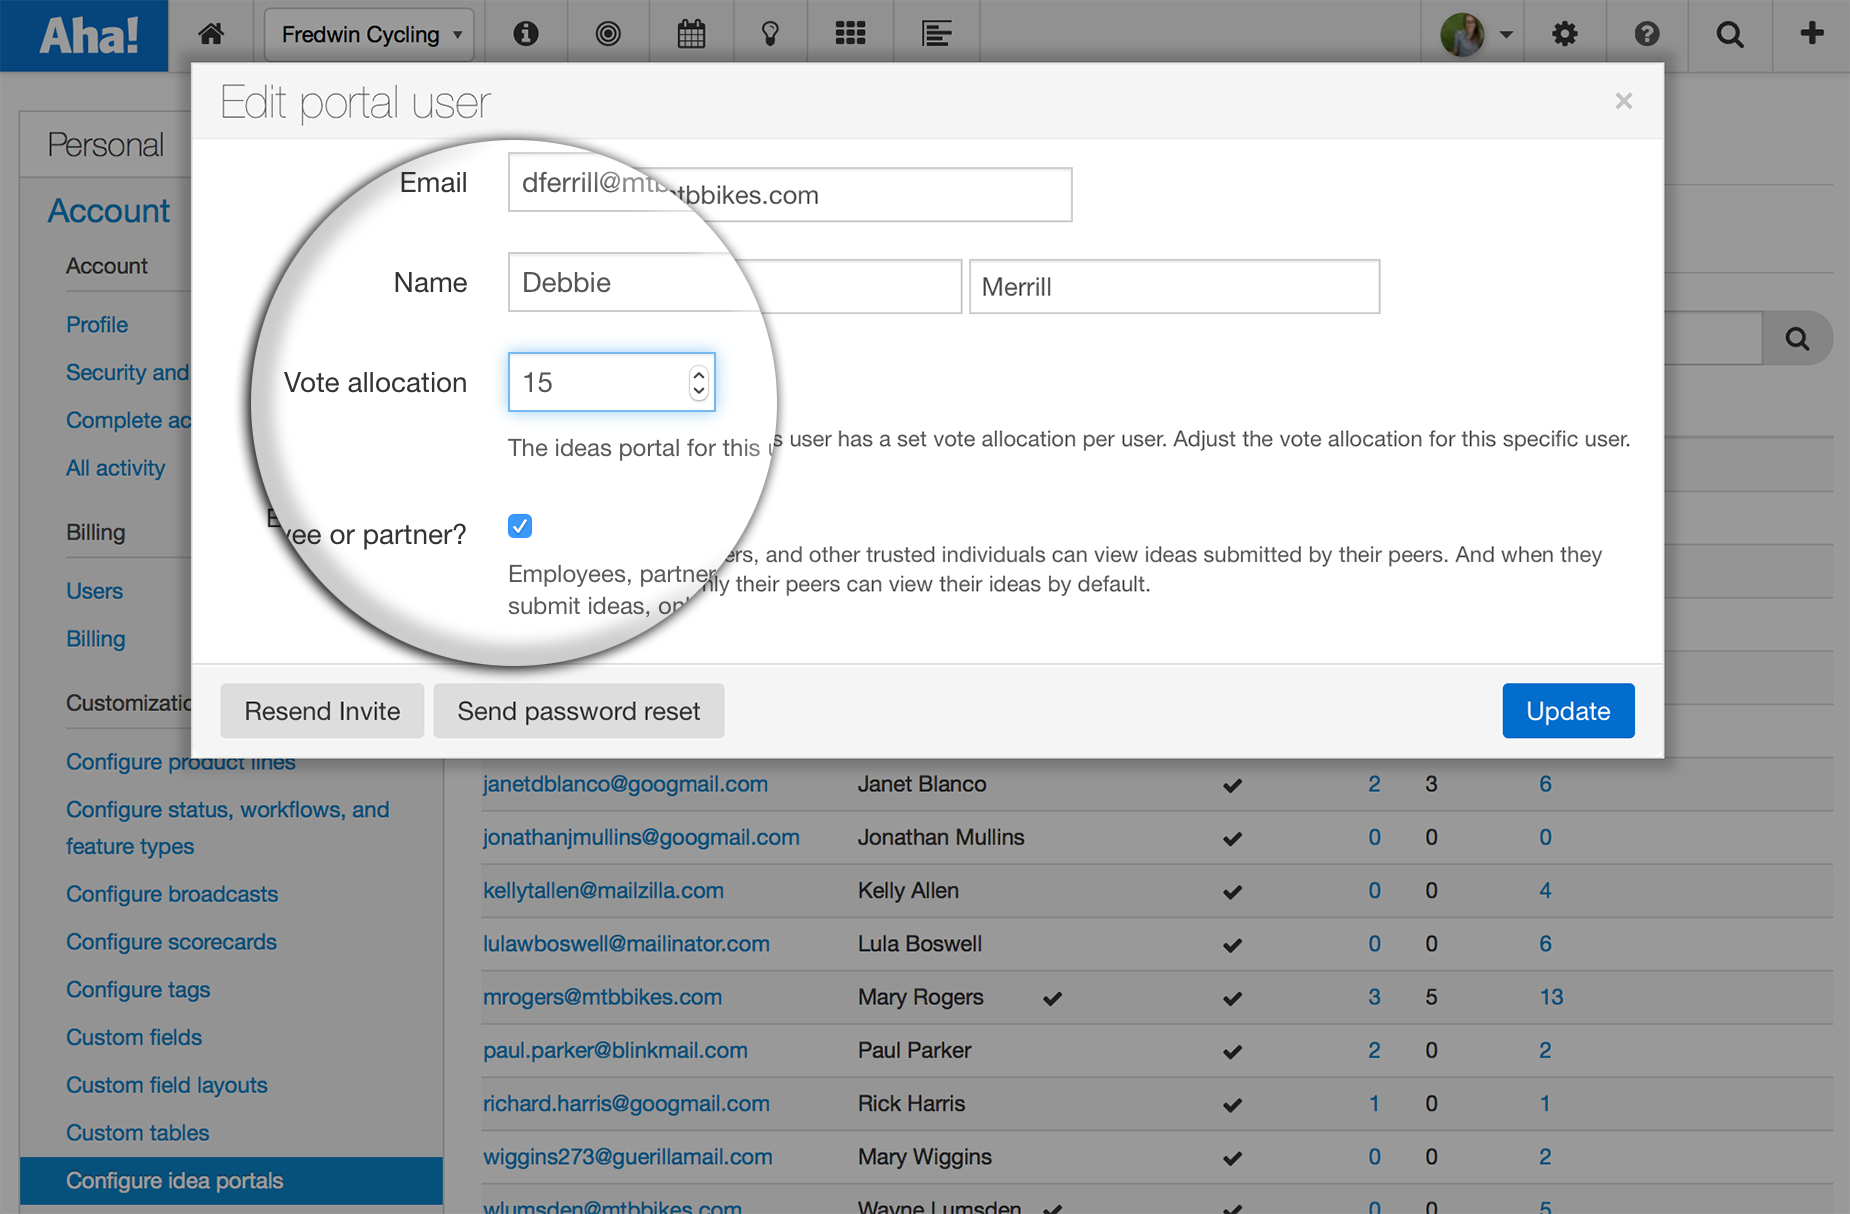Screen dimensions: 1850x1214
Task: Click the last name field with Merrill
Action: 1175,287
